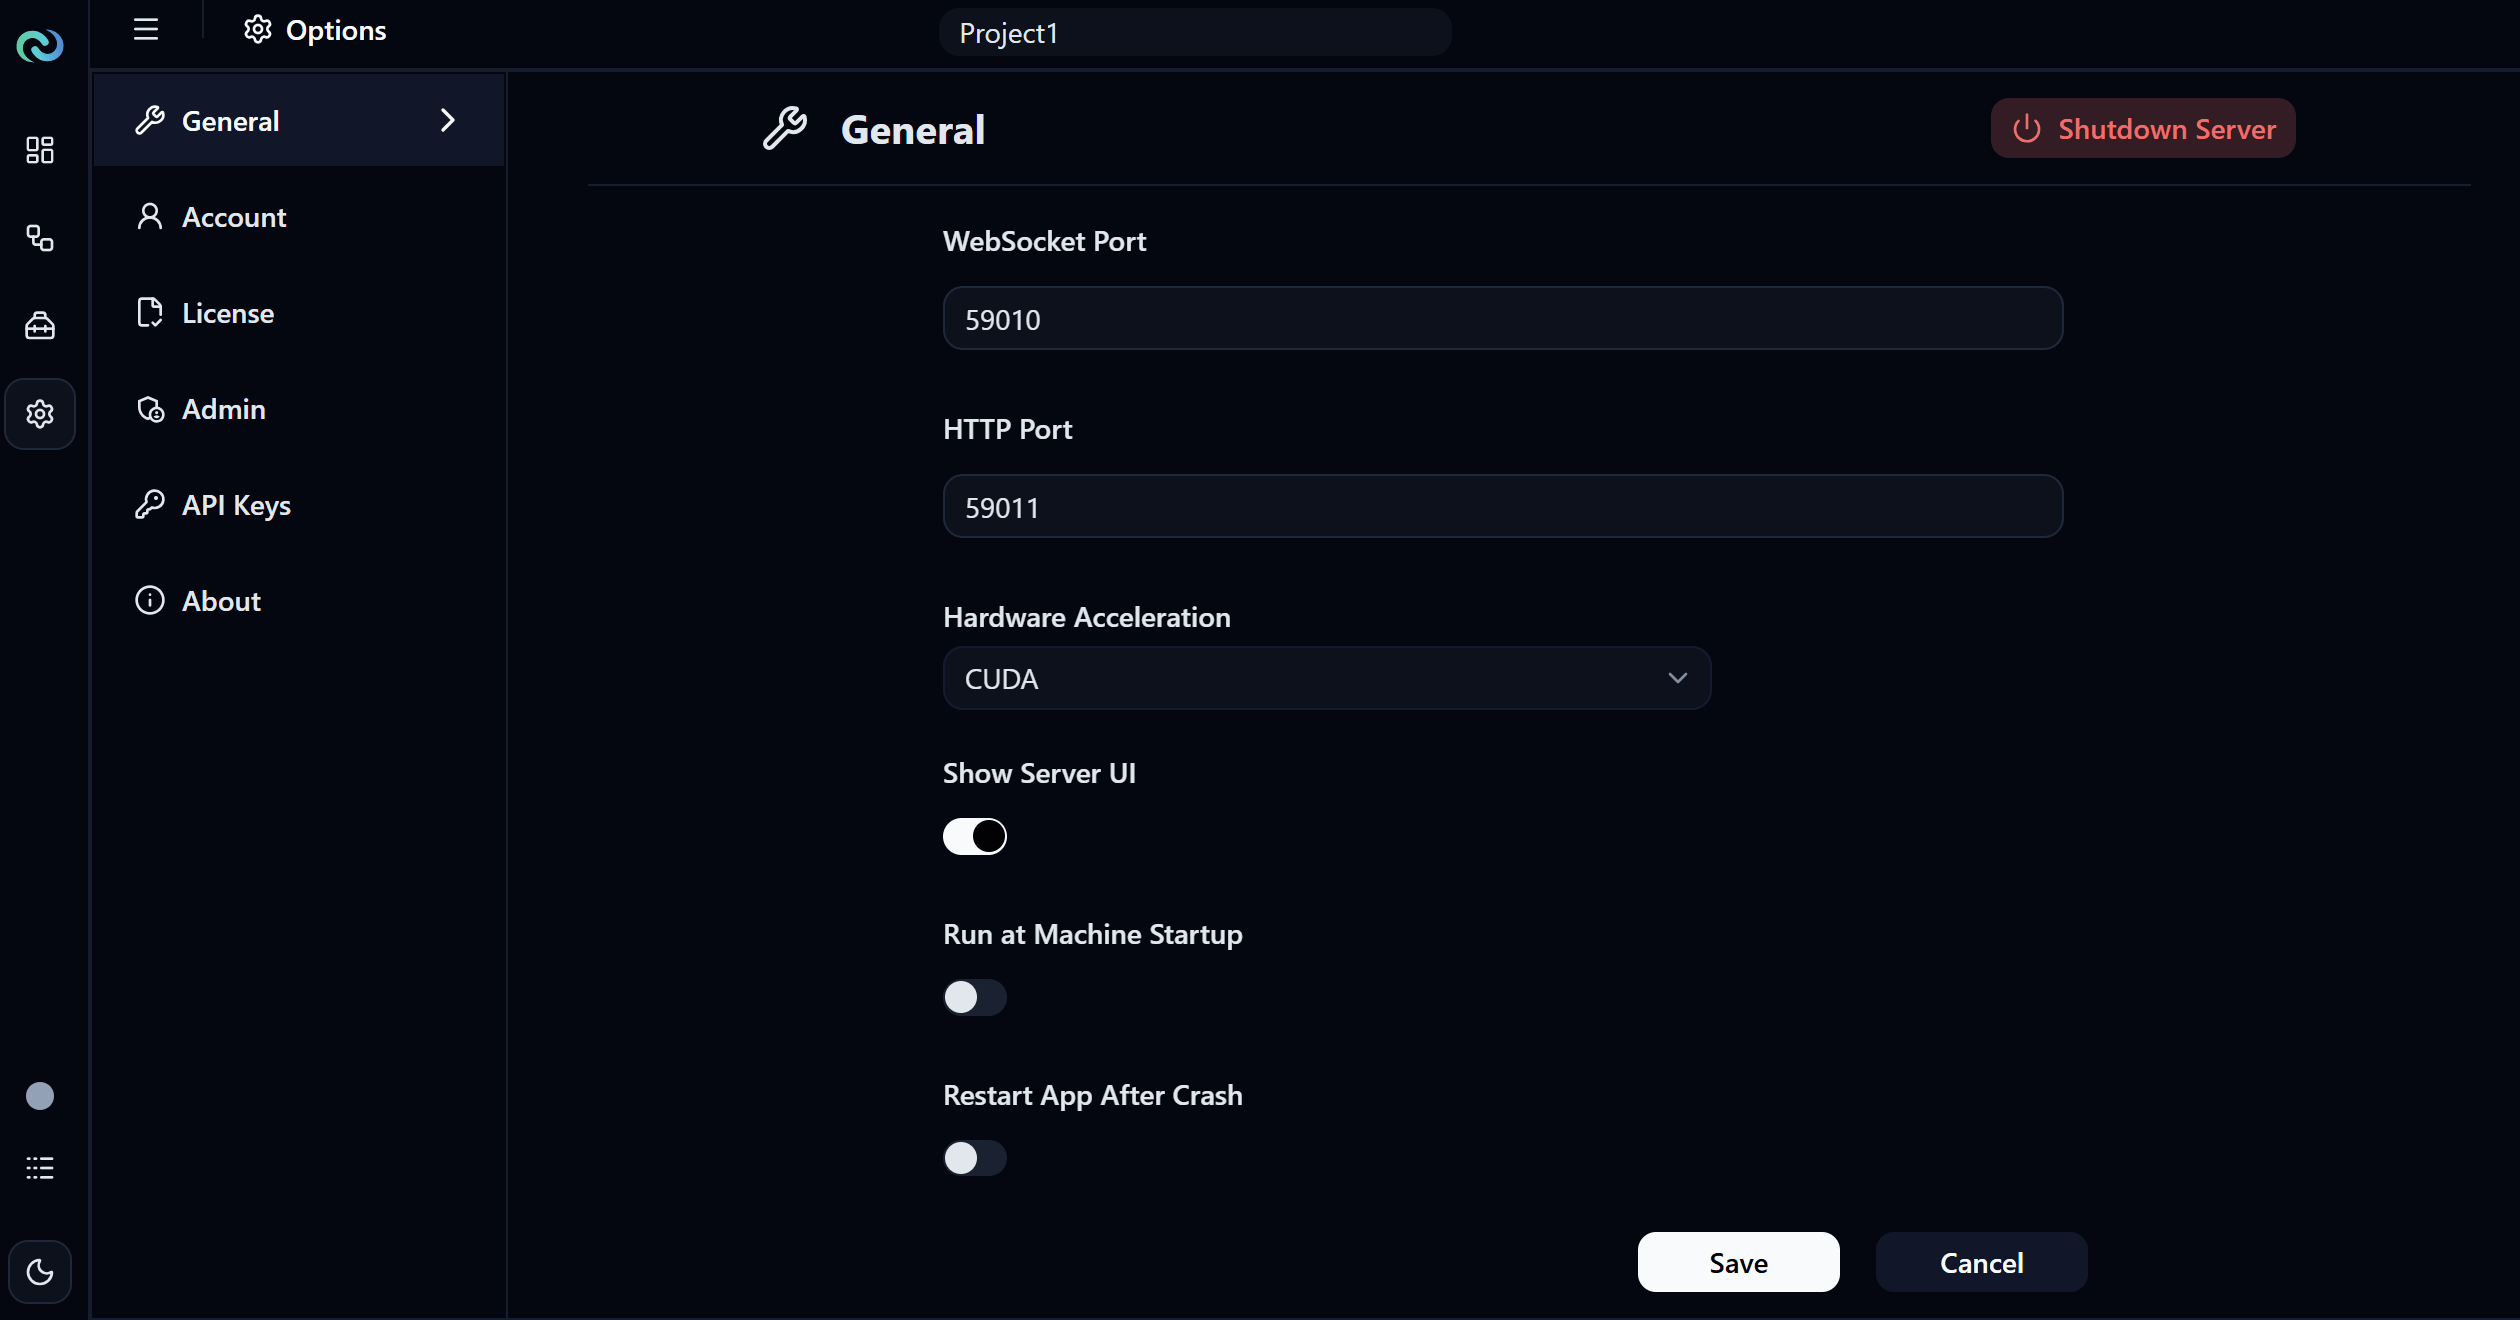Click the Shutdown Server button
Screen dimensions: 2520x1320
(x=2142, y=128)
